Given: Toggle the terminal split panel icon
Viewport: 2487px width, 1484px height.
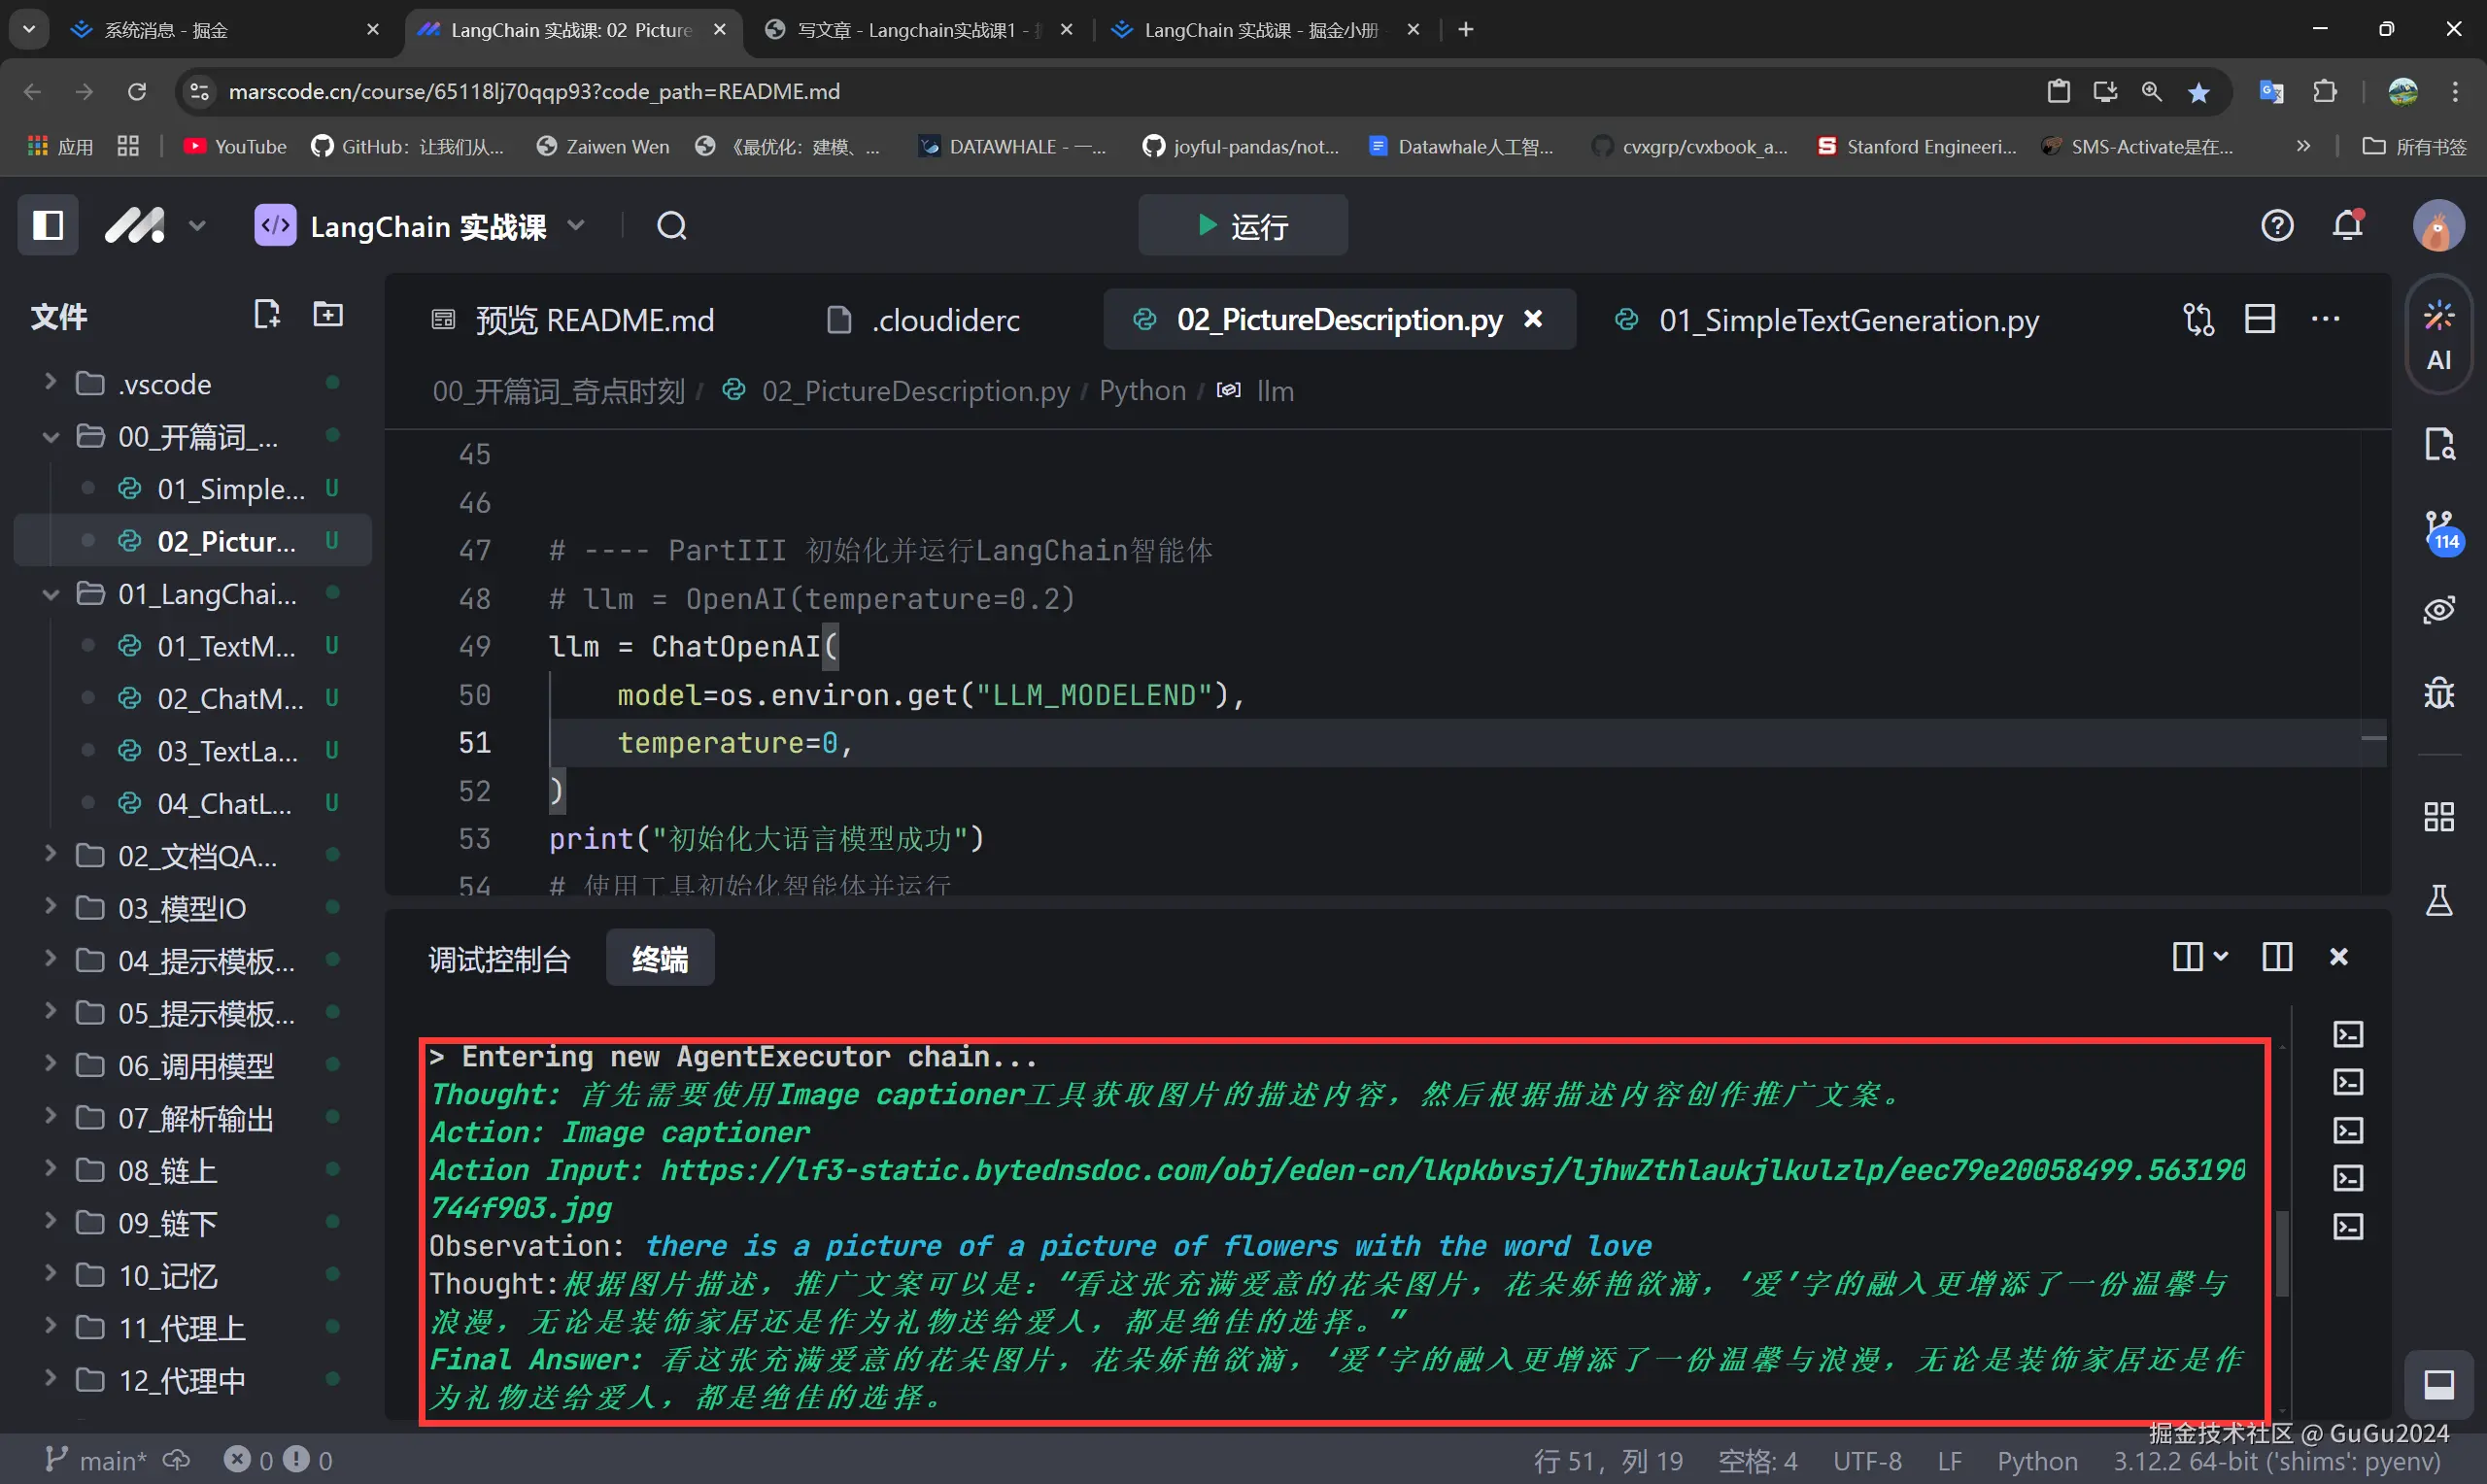Looking at the screenshot, I should pyautogui.click(x=2277, y=957).
